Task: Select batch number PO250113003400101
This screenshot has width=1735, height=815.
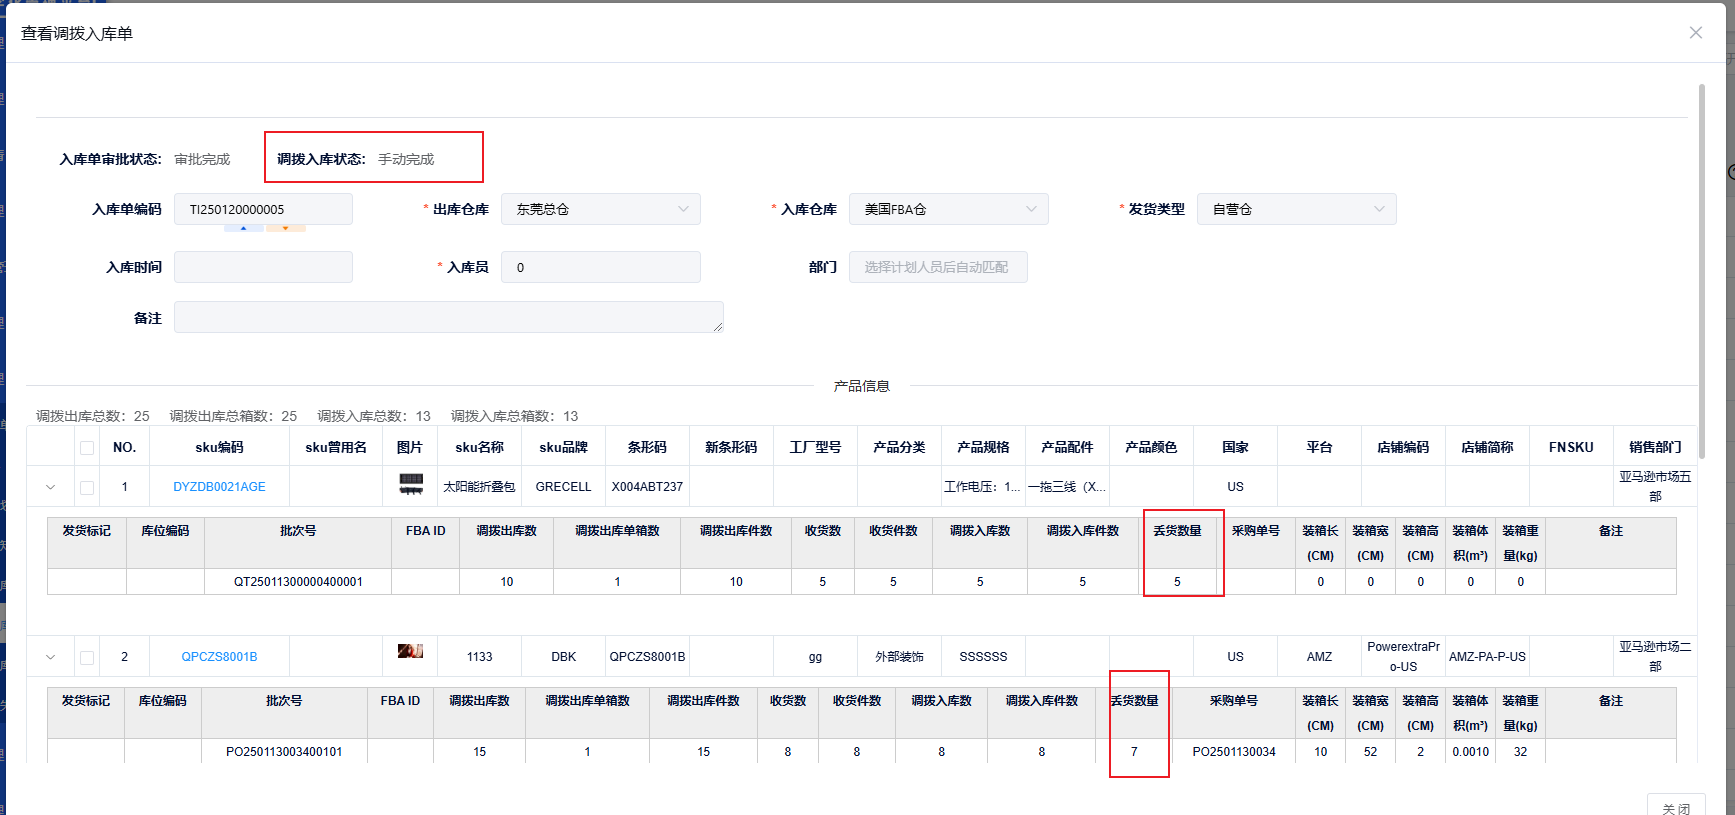Action: 284,751
